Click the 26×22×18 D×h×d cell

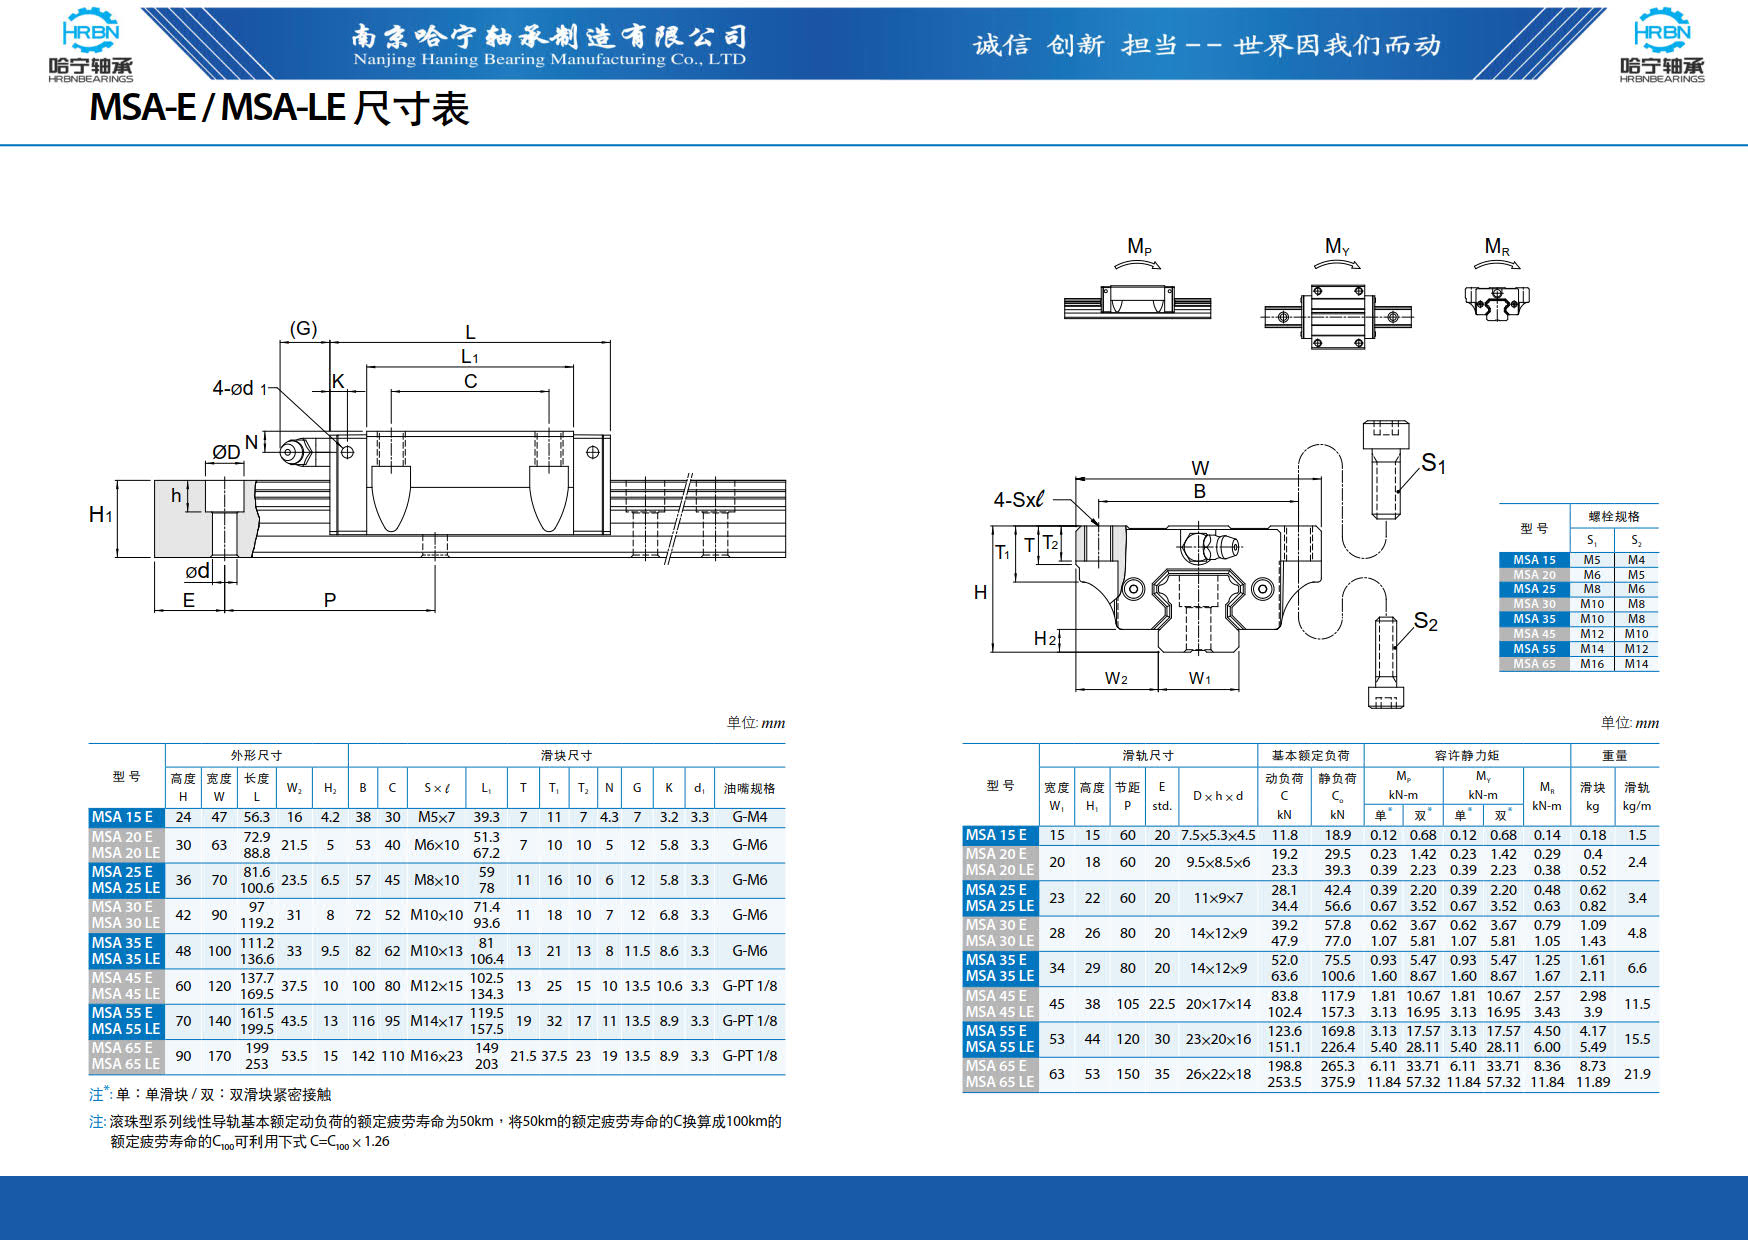point(1218,1074)
